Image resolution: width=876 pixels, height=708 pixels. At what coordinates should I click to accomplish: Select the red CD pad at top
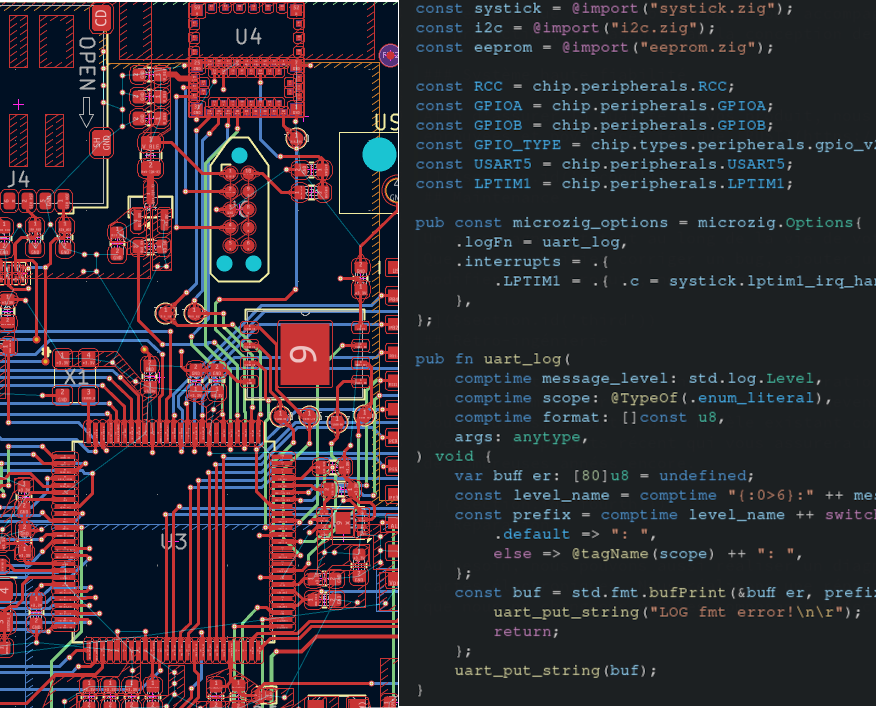point(100,17)
